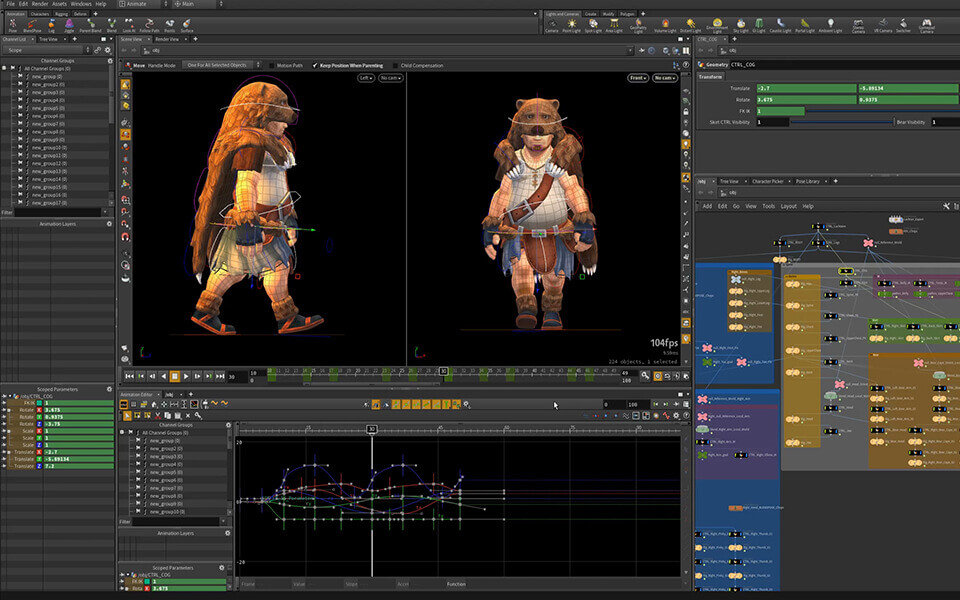This screenshot has width=960, height=600.
Task: Create a Caustic Light from the shelf
Action: click(x=780, y=25)
